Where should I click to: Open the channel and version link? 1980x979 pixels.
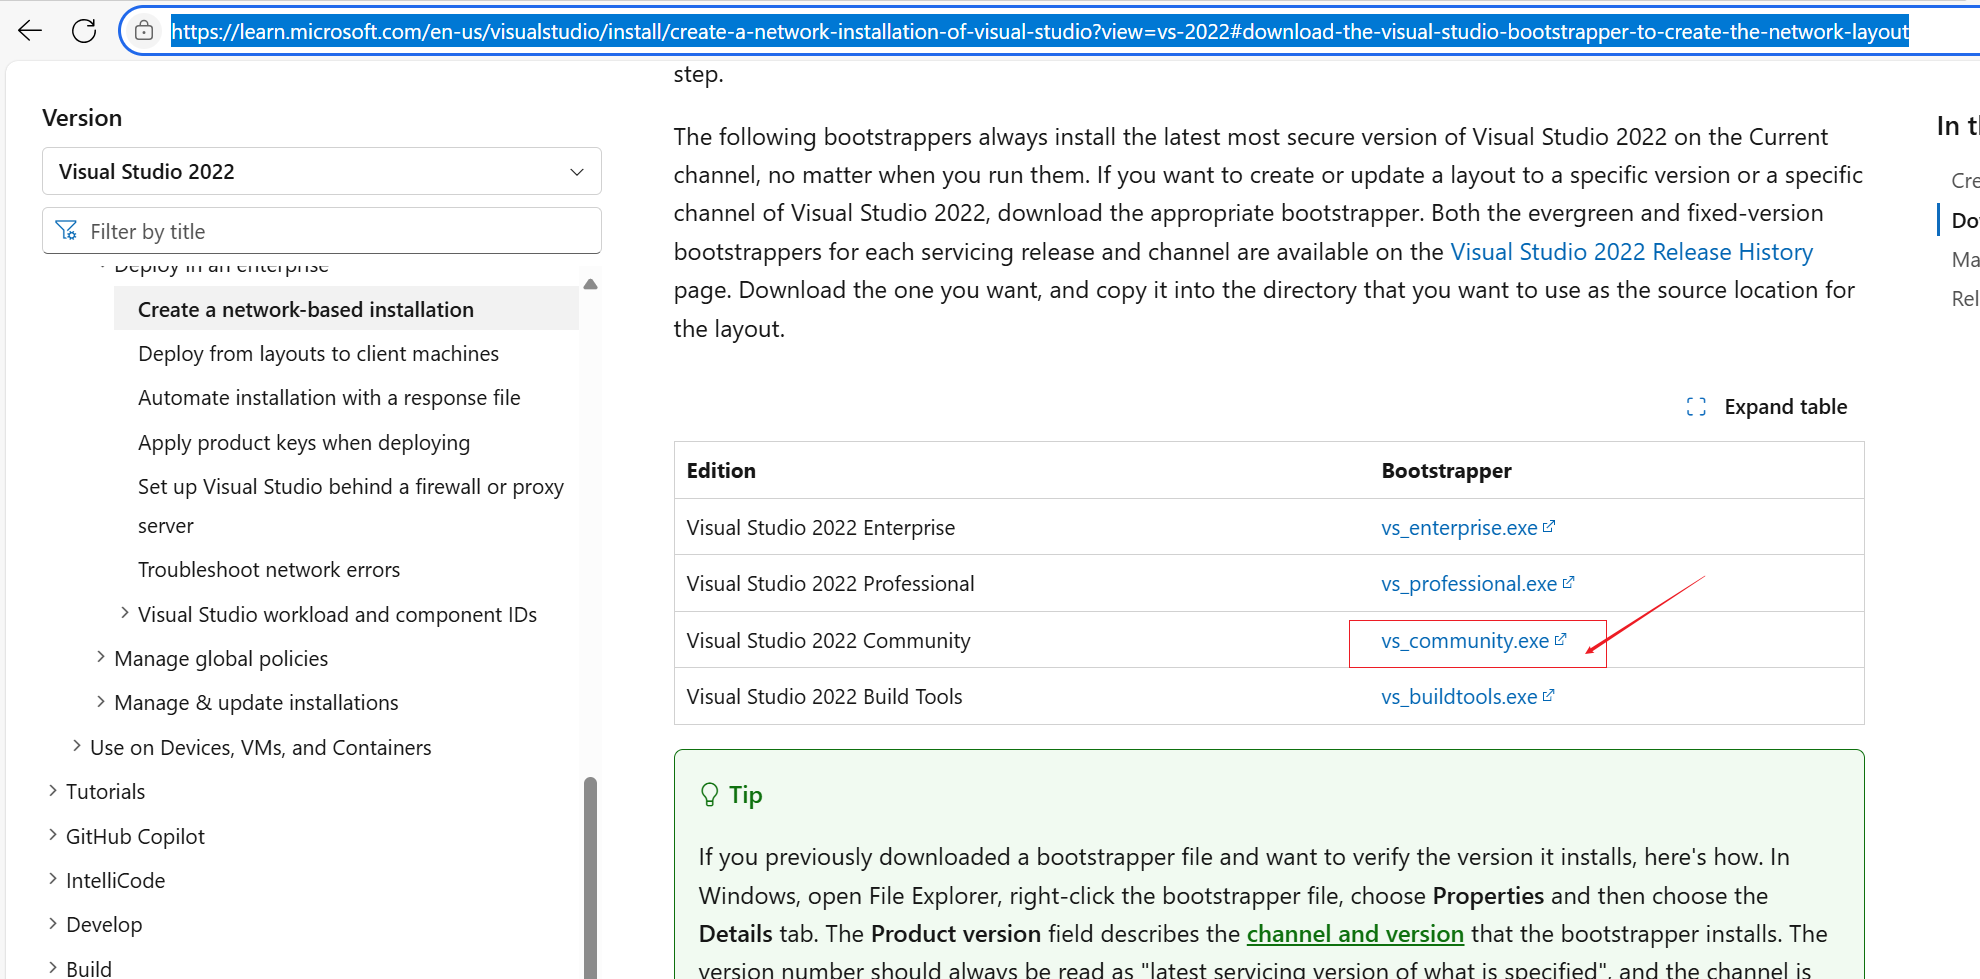pyautogui.click(x=1355, y=934)
